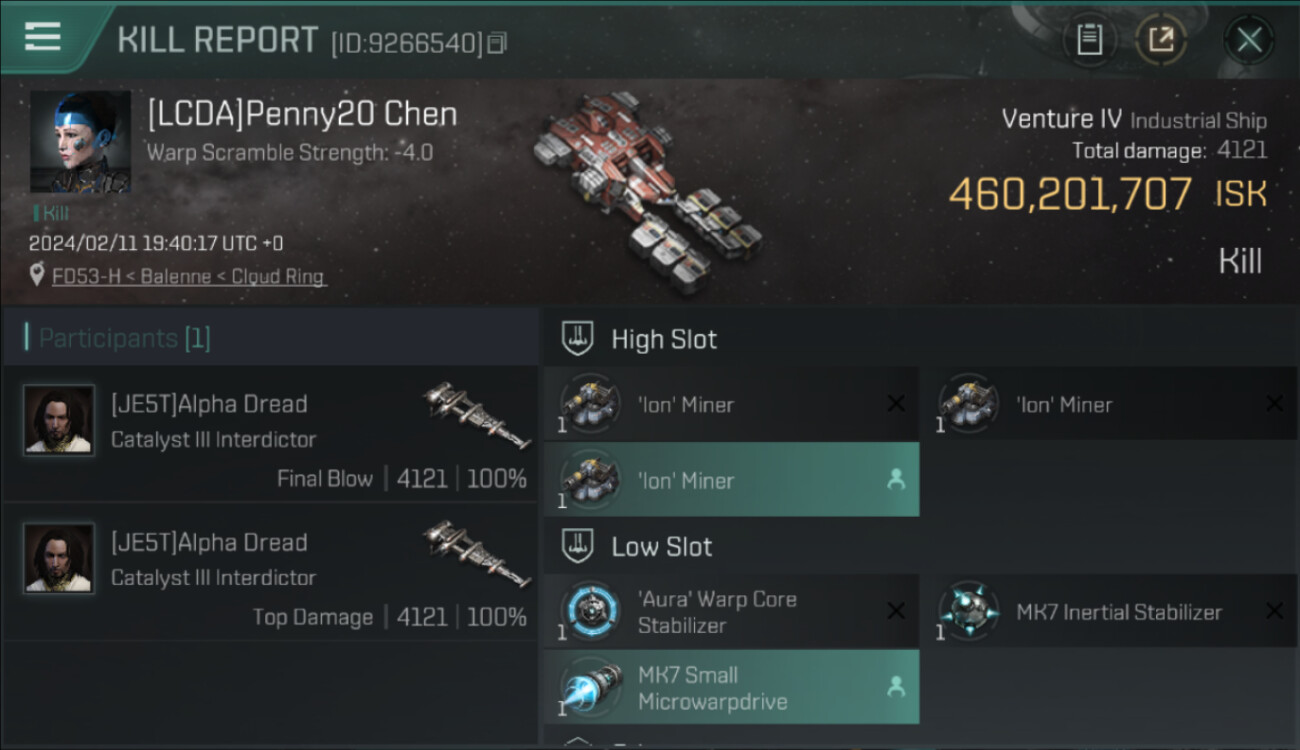The width and height of the screenshot is (1300, 750).
Task: Select the MK7 Inertial Stabilizer icon
Action: coord(968,611)
